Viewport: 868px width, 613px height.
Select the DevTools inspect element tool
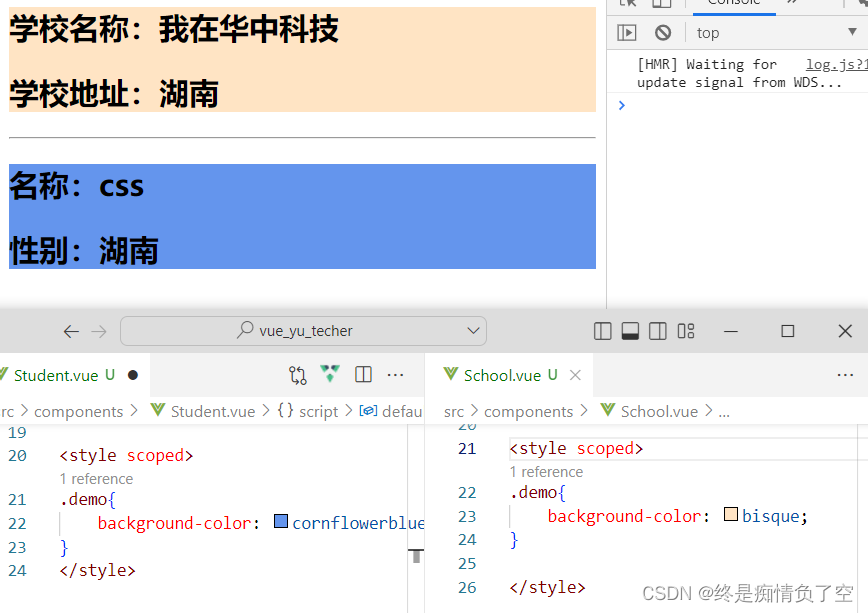tap(626, 4)
